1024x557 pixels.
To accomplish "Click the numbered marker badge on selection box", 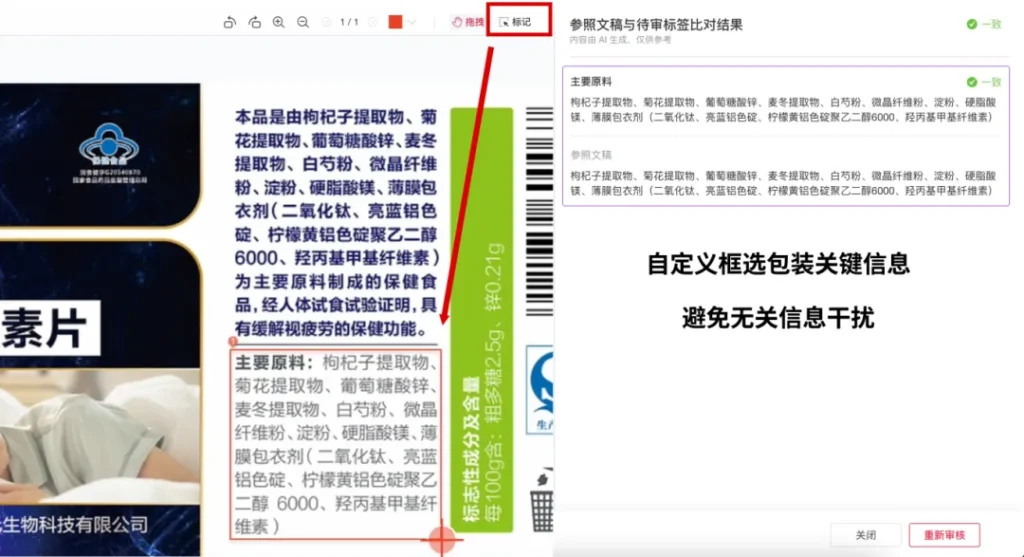I will coord(233,342).
